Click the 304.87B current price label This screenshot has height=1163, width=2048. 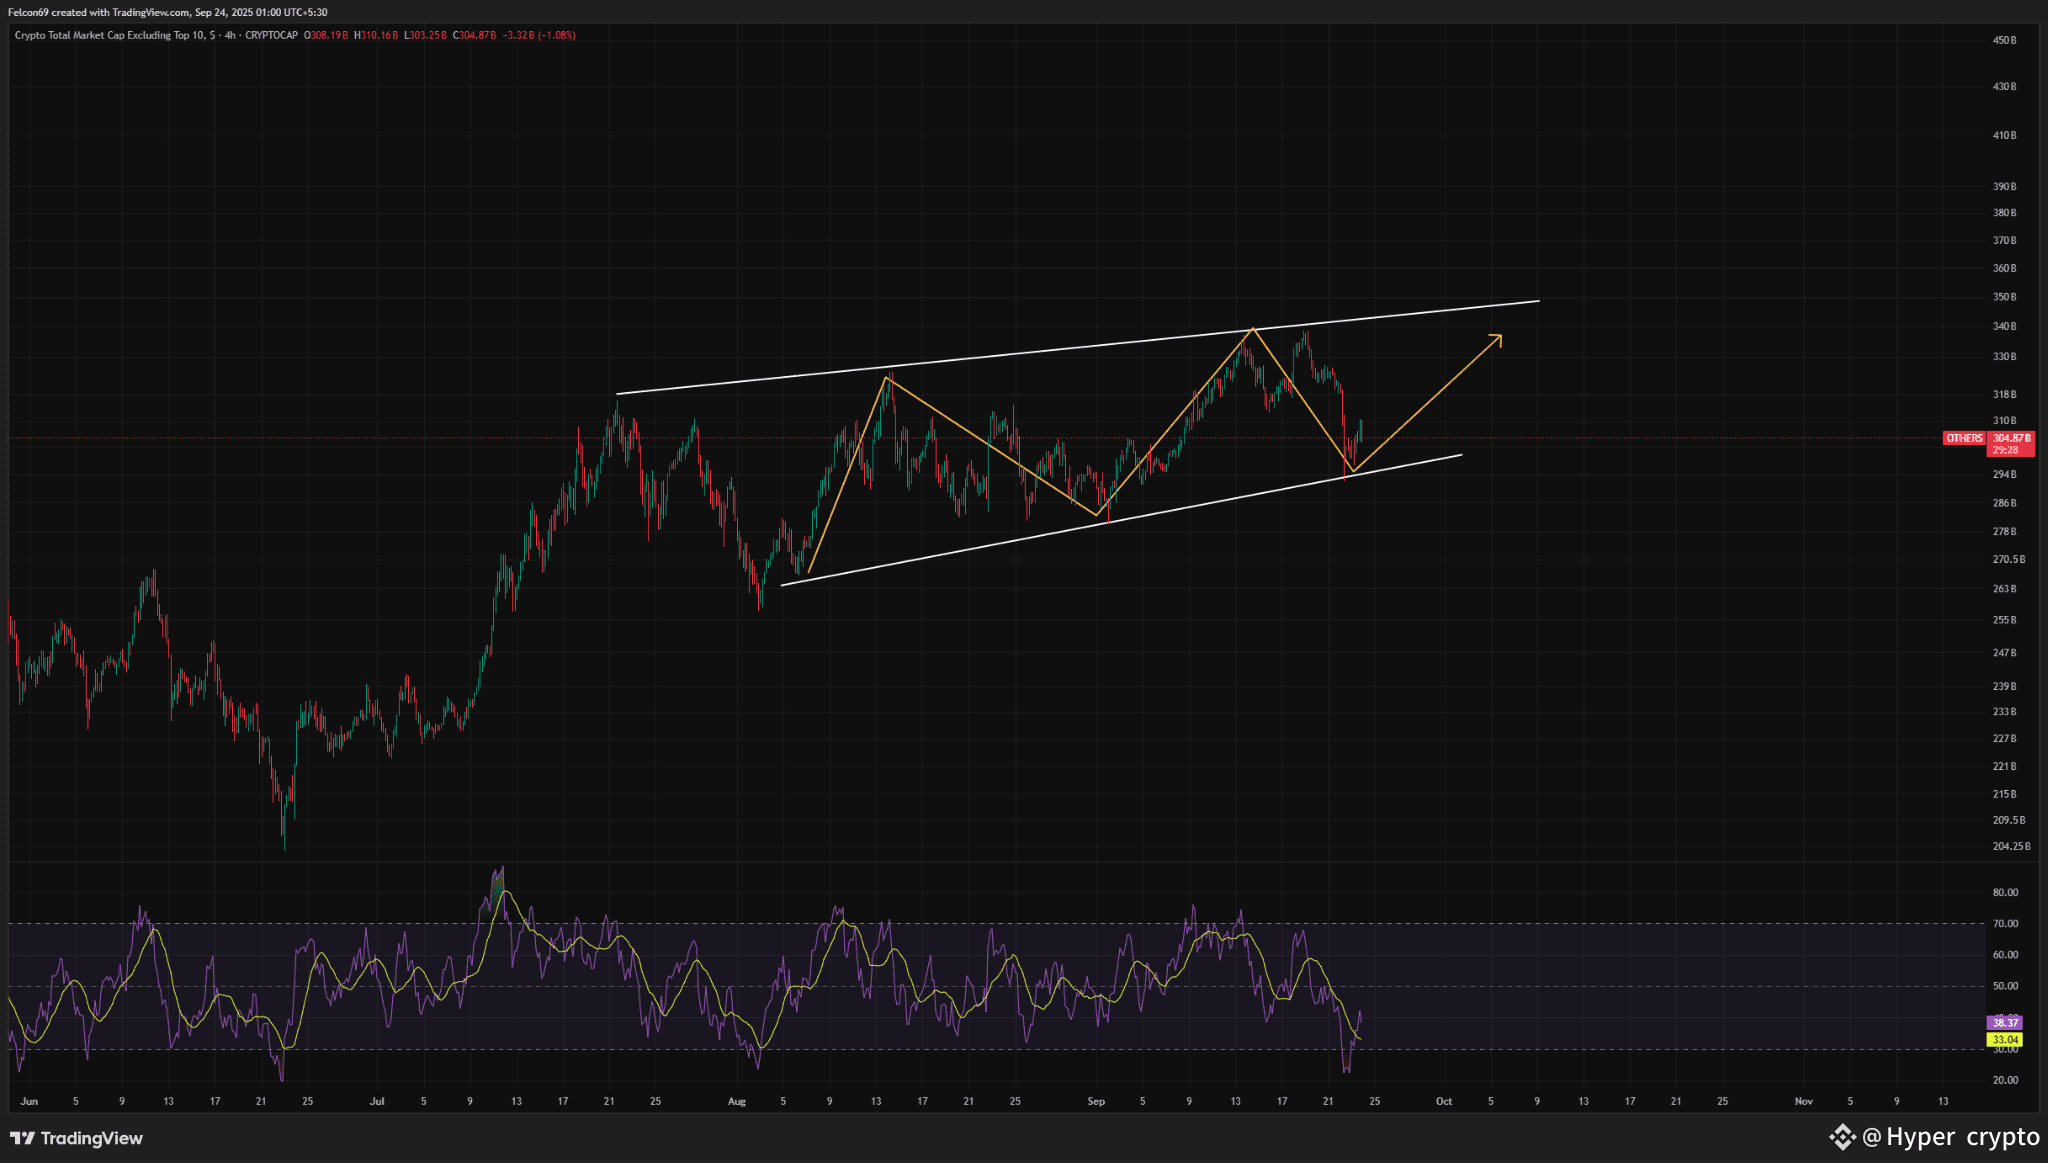[2011, 438]
